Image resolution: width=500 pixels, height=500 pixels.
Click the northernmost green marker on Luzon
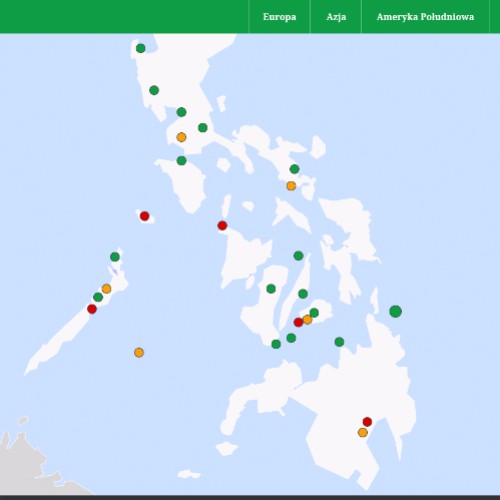(141, 48)
